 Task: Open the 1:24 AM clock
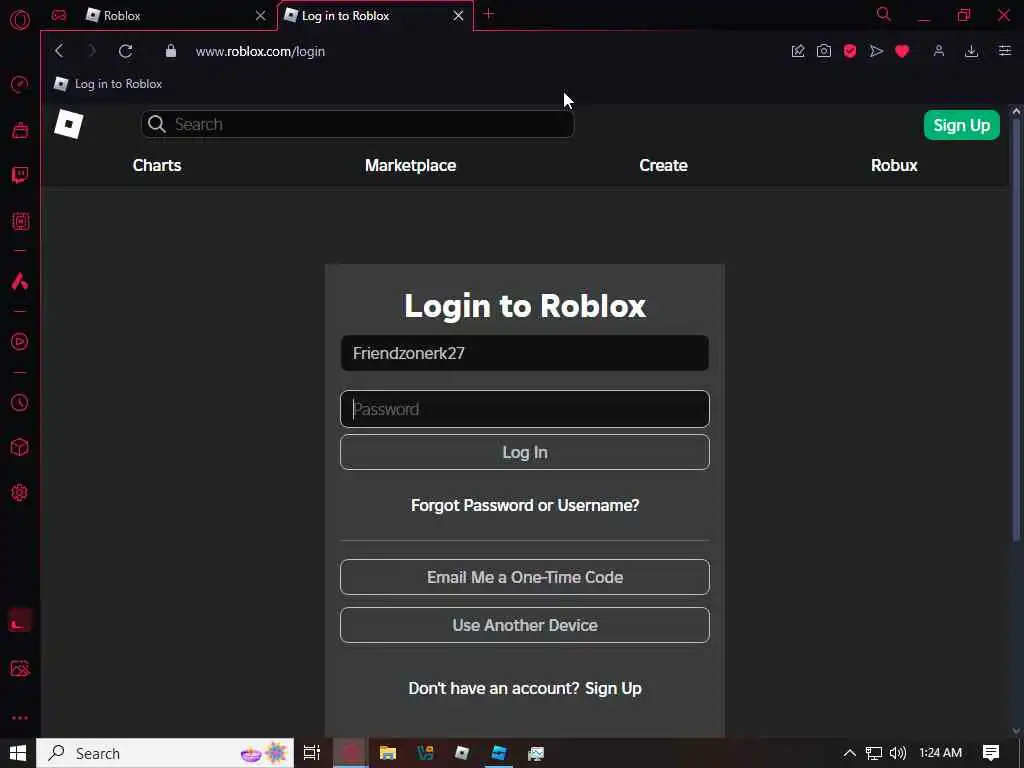(940, 753)
